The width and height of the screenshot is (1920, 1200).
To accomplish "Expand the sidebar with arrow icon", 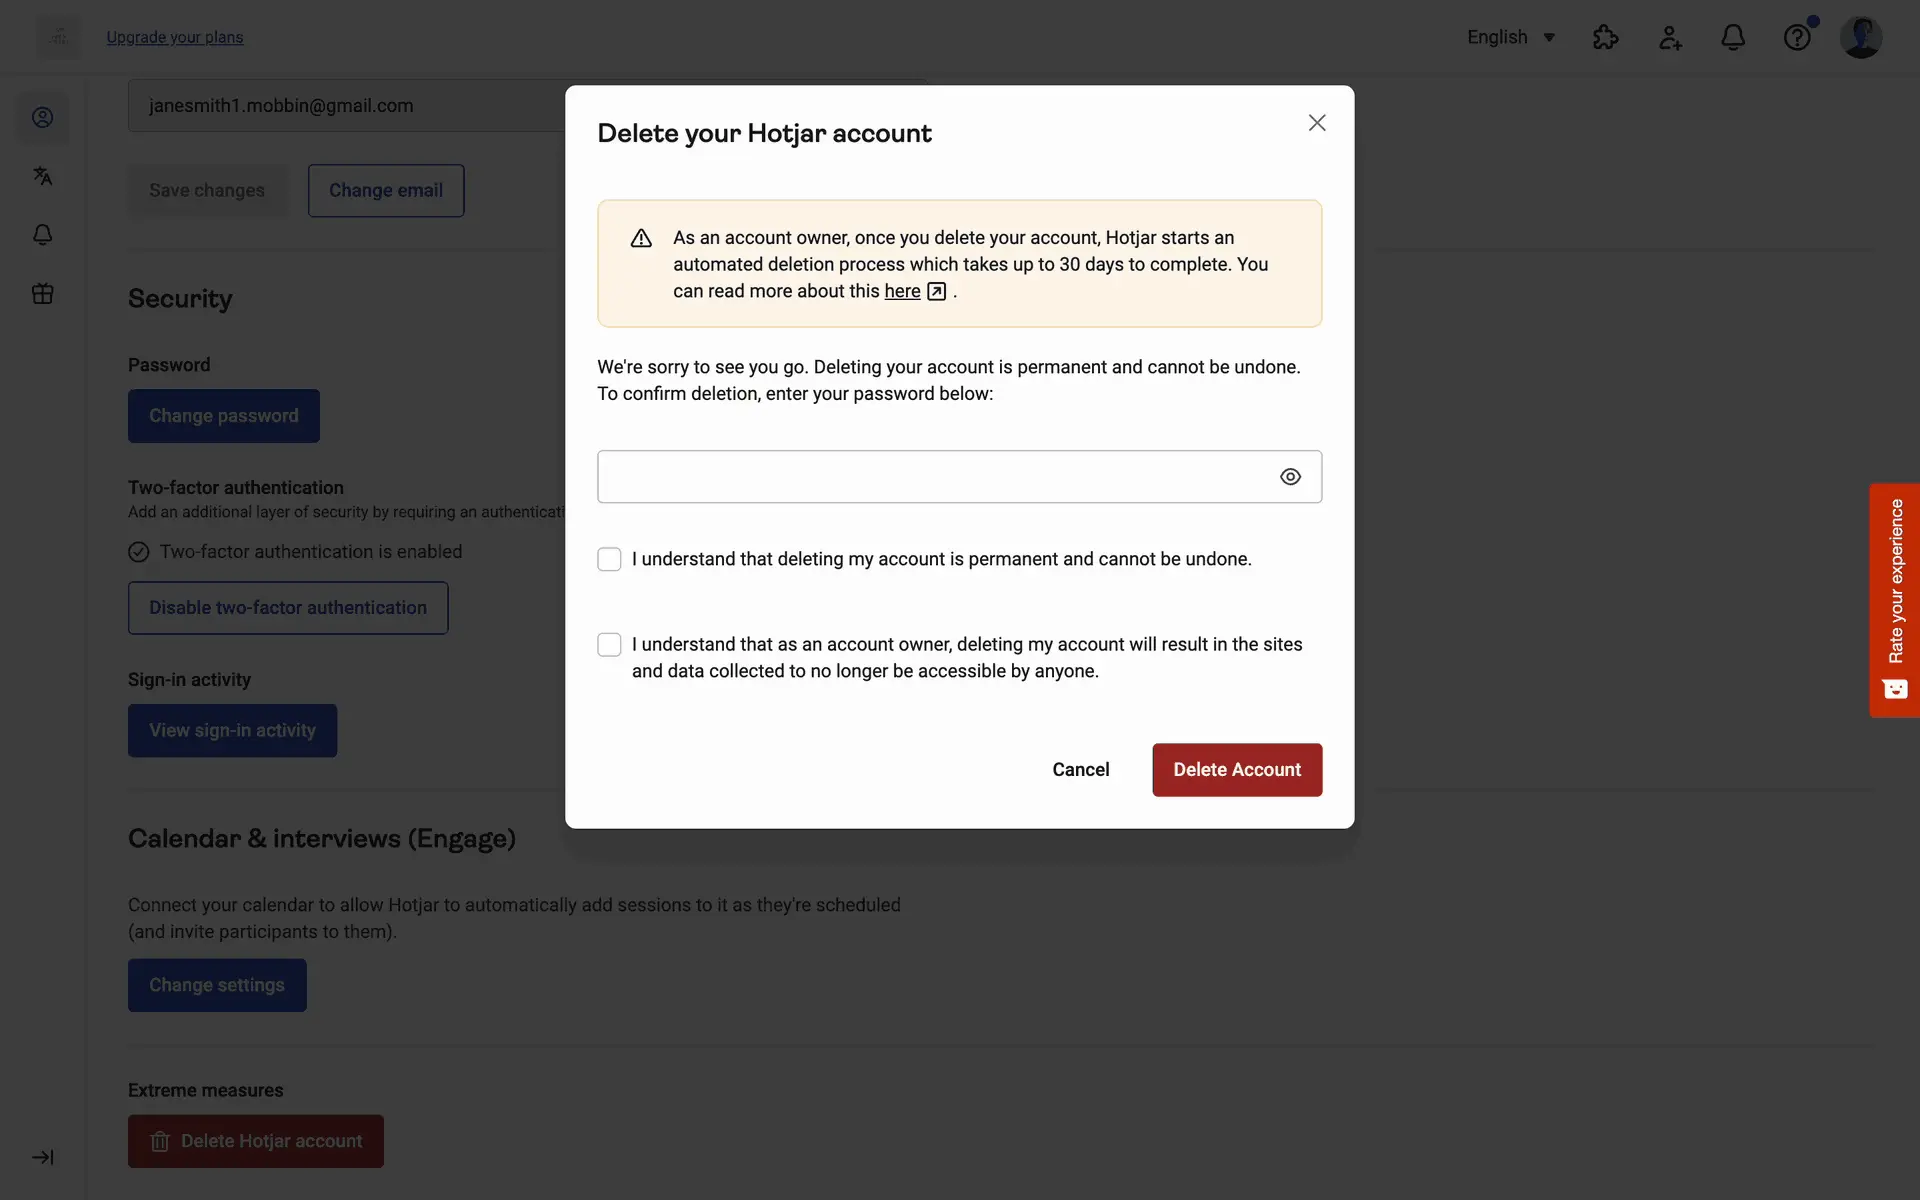I will [x=42, y=1157].
